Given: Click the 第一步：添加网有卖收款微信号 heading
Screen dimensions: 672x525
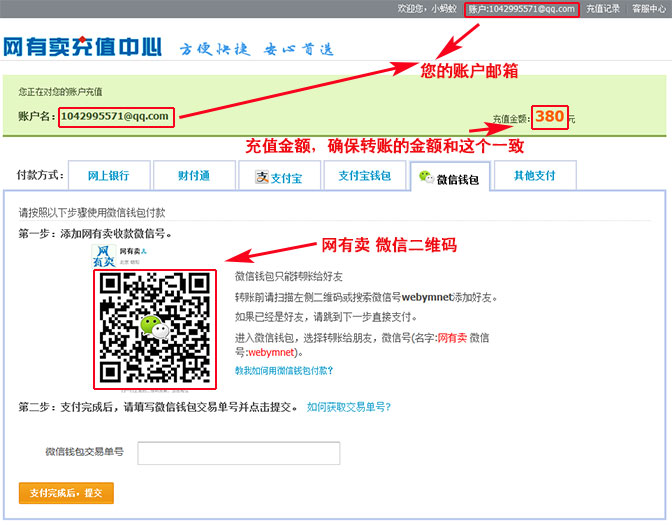Looking at the screenshot, I should click(x=95, y=234).
